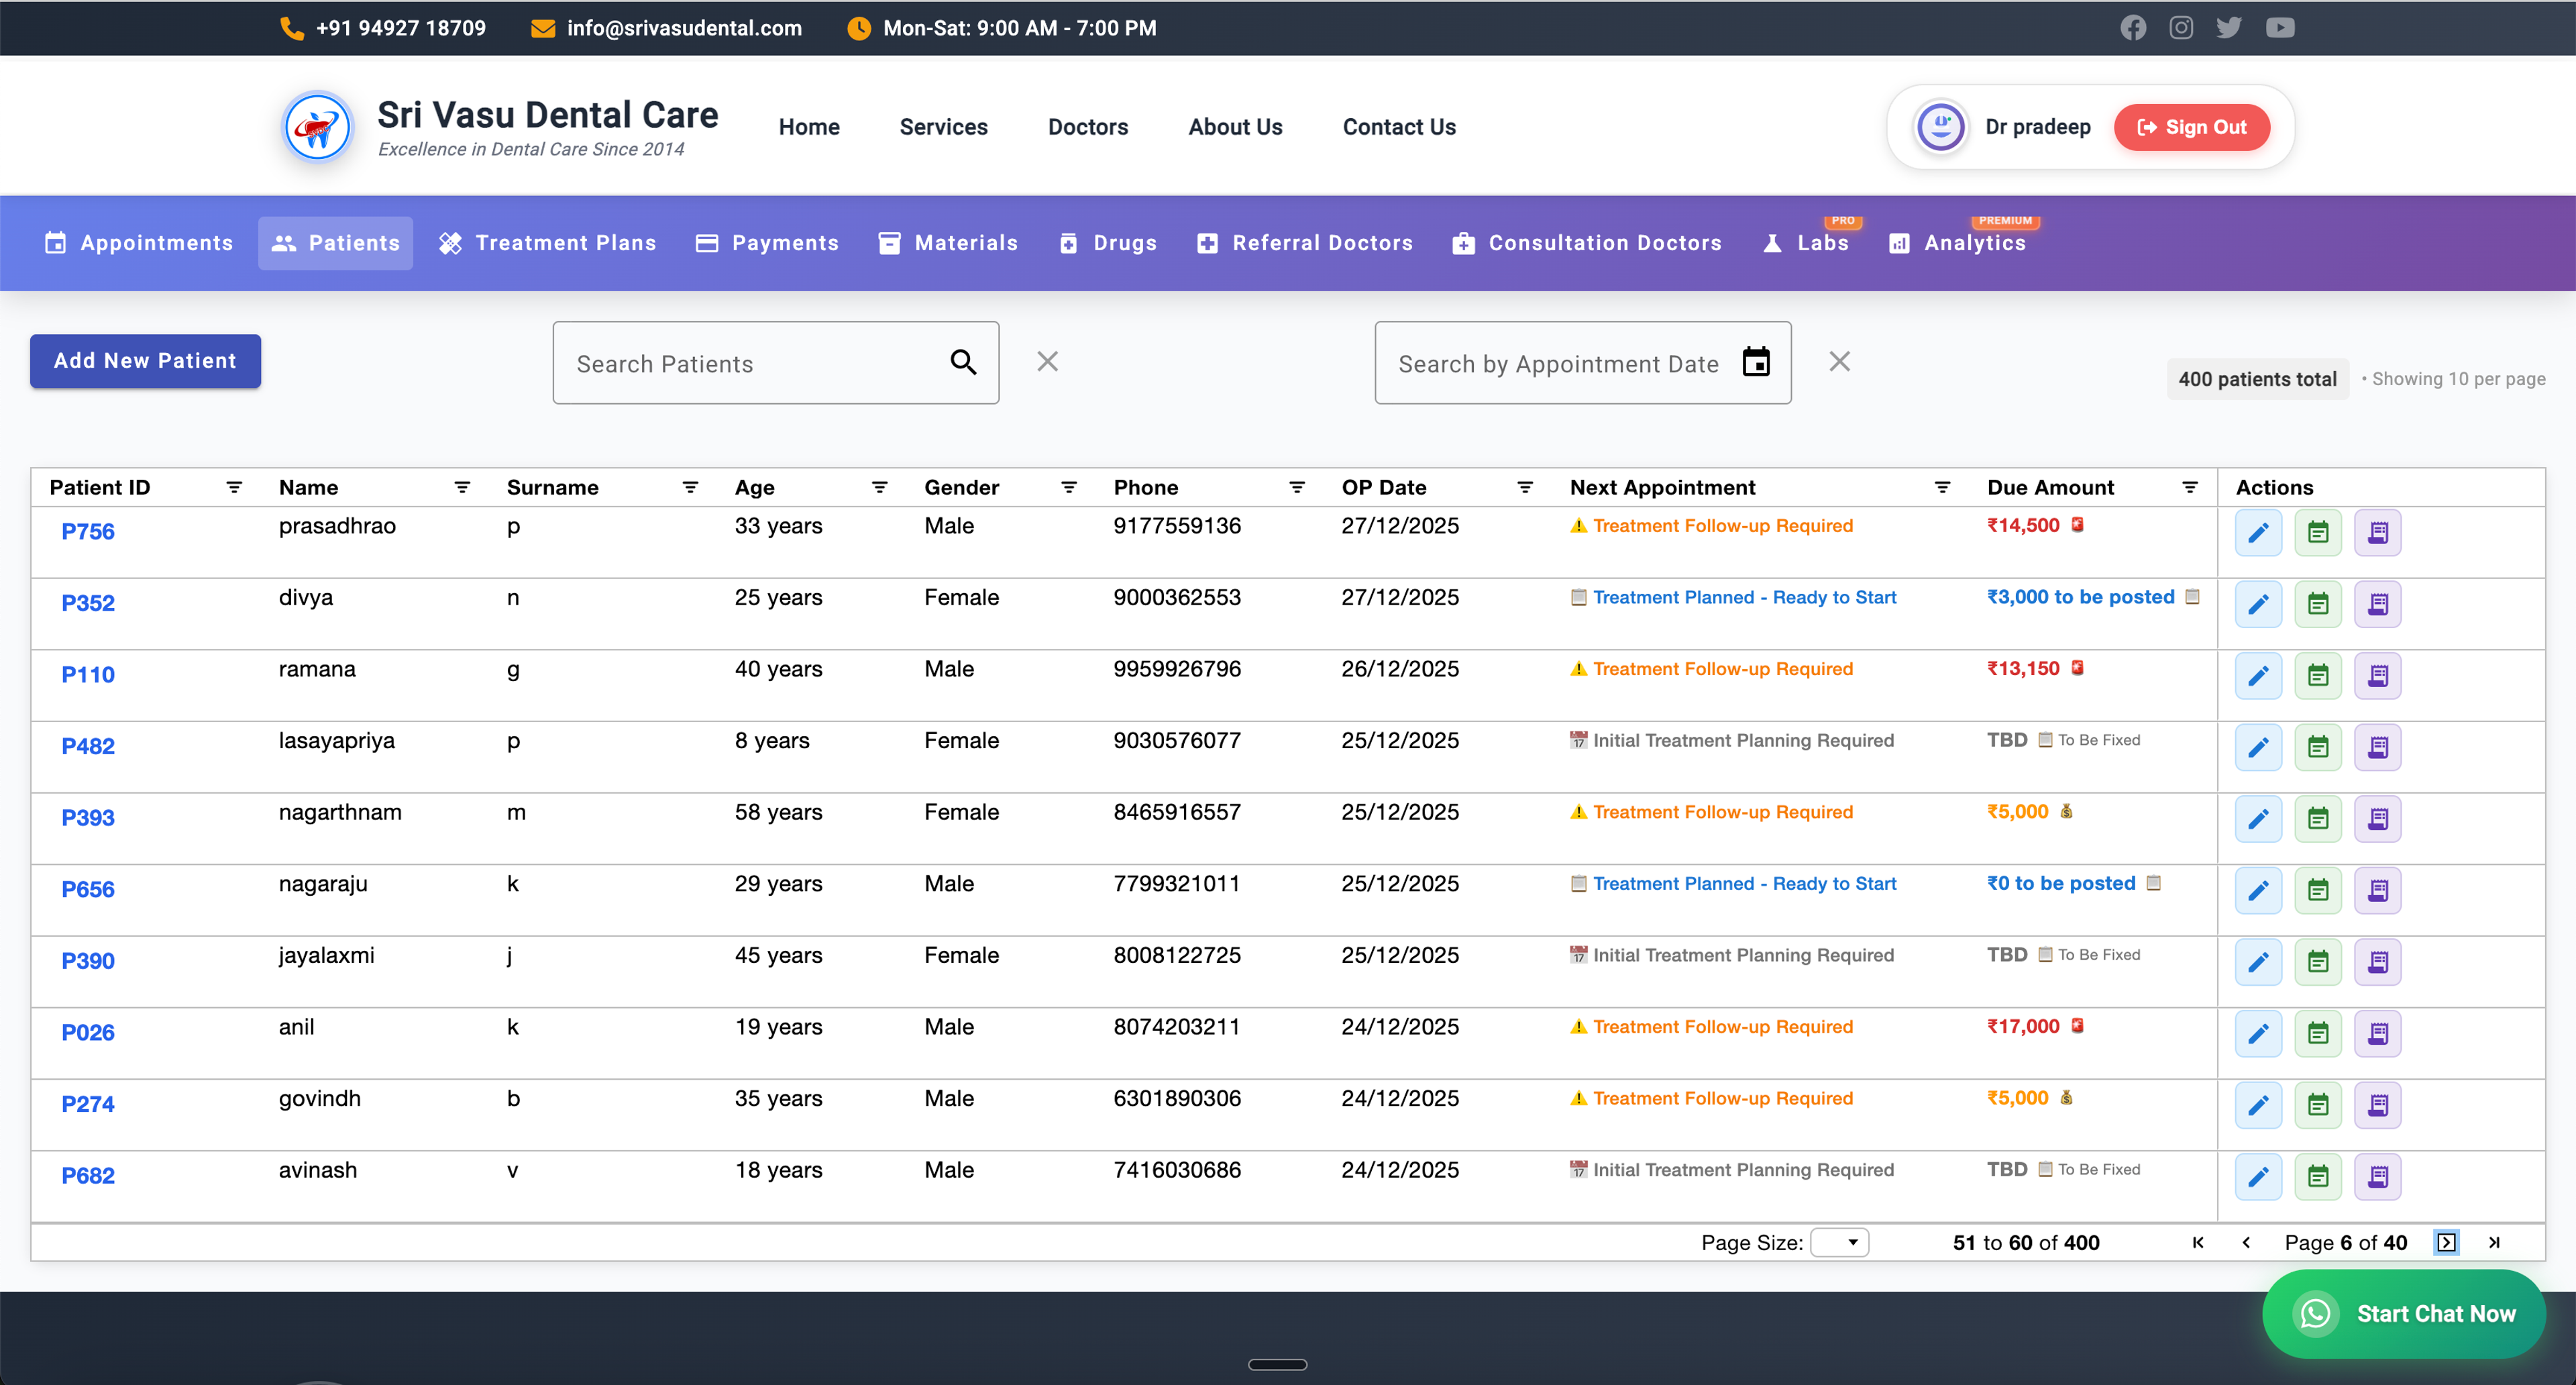The image size is (2576, 1385).
Task: Click the edit pencil icon for patient P756
Action: click(2258, 532)
